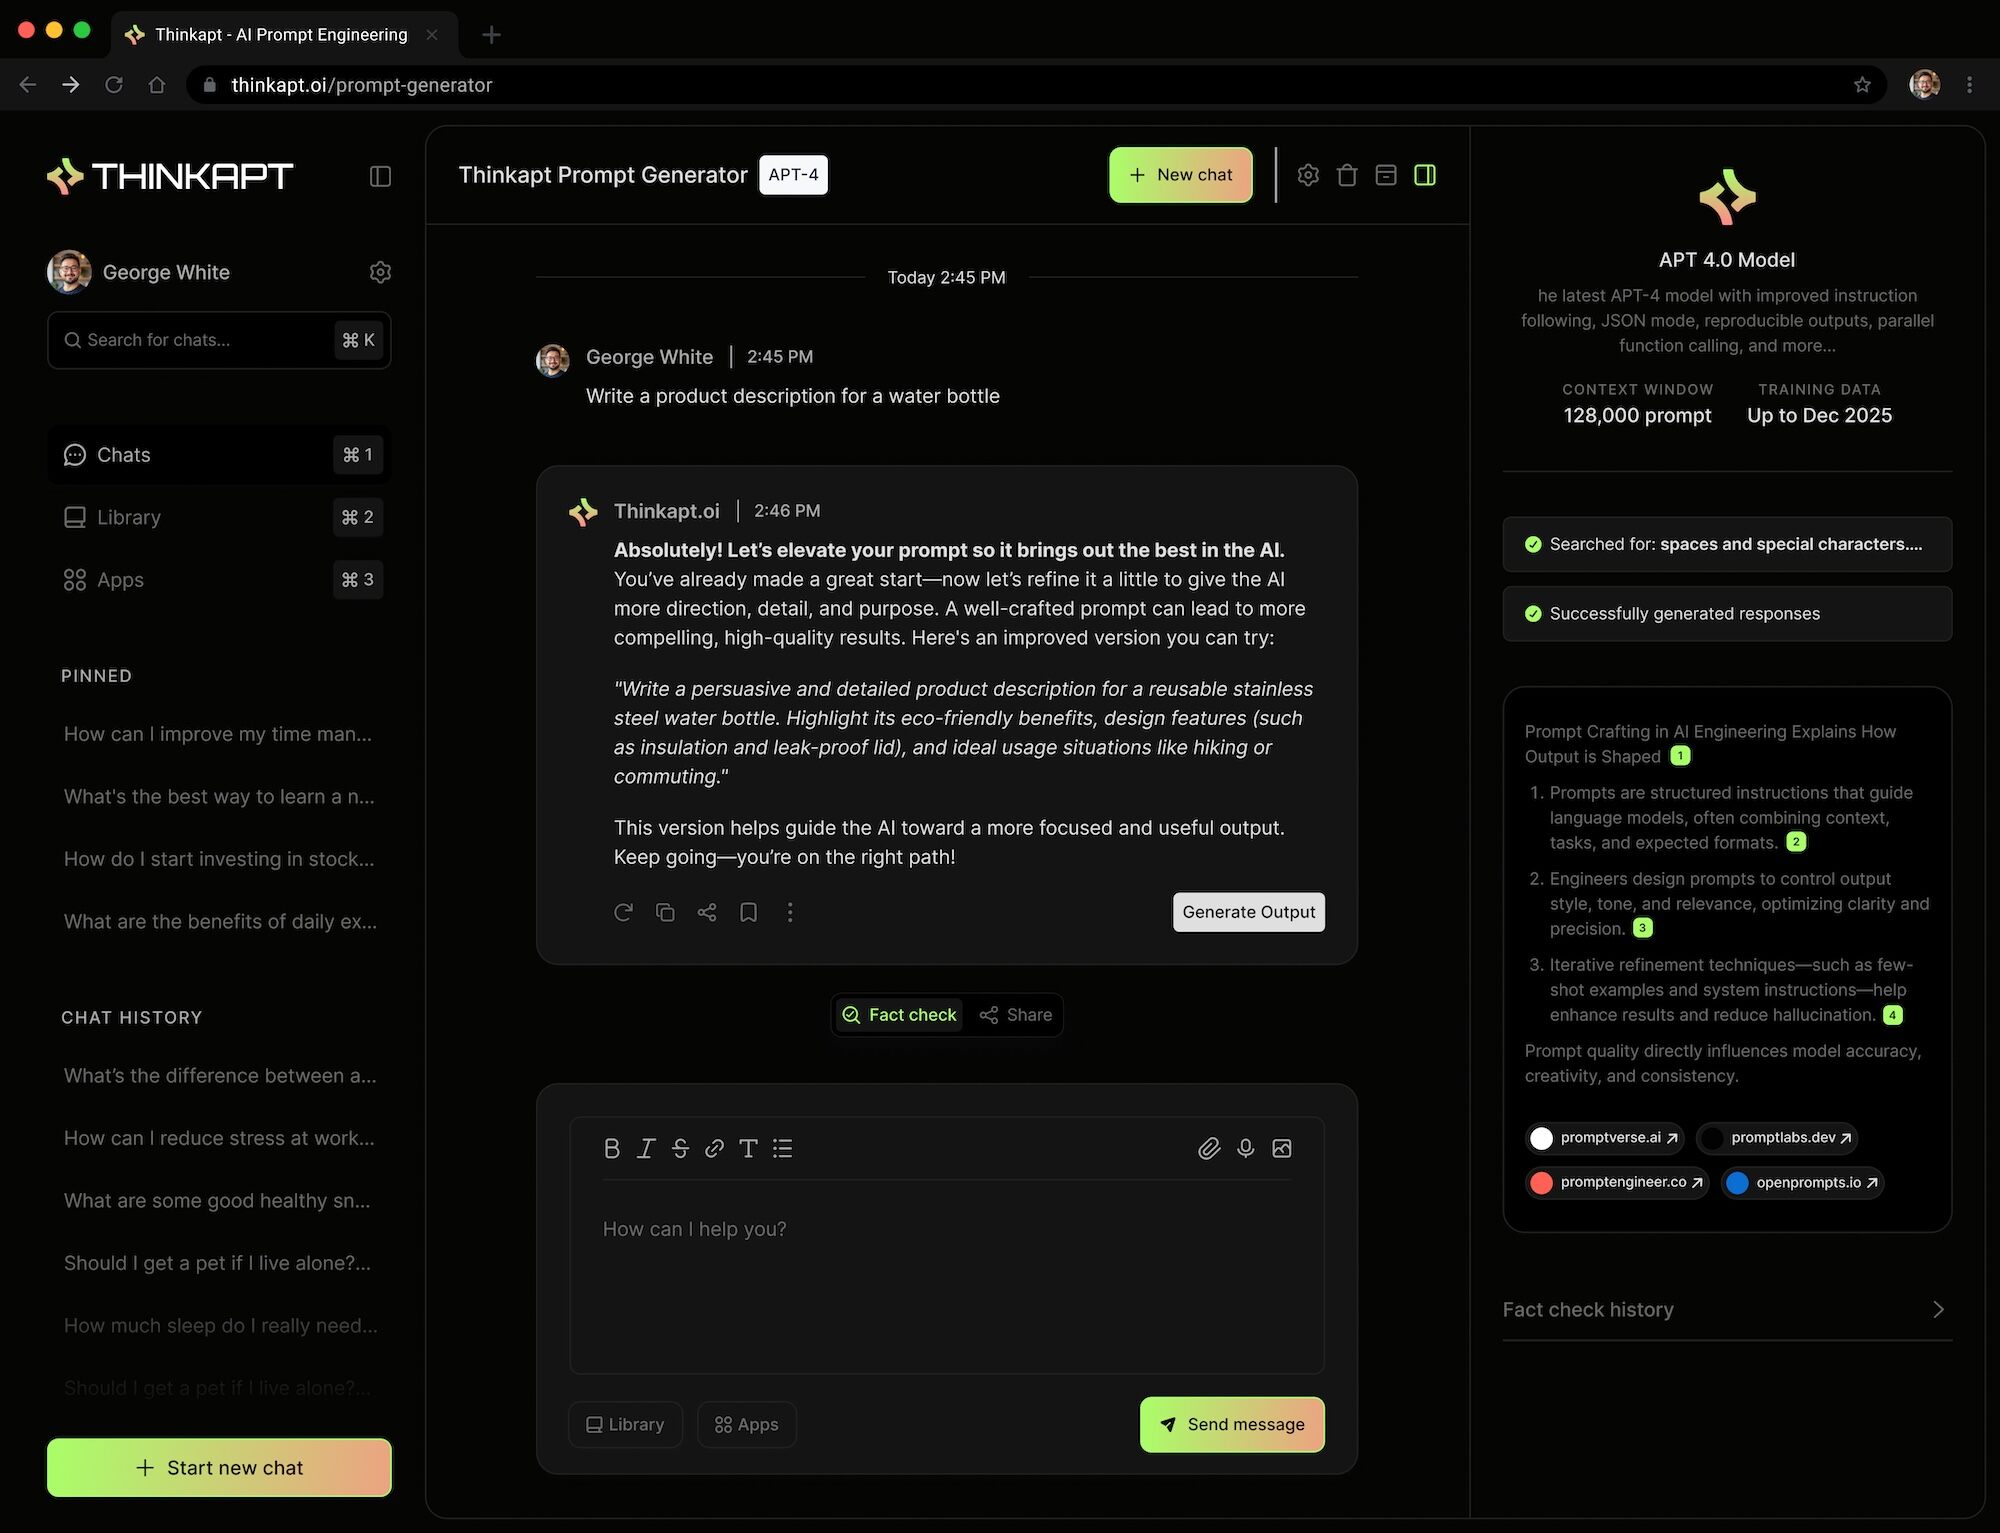The height and width of the screenshot is (1533, 2000).
Task: Collapse the left sidebar panel
Action: [380, 177]
